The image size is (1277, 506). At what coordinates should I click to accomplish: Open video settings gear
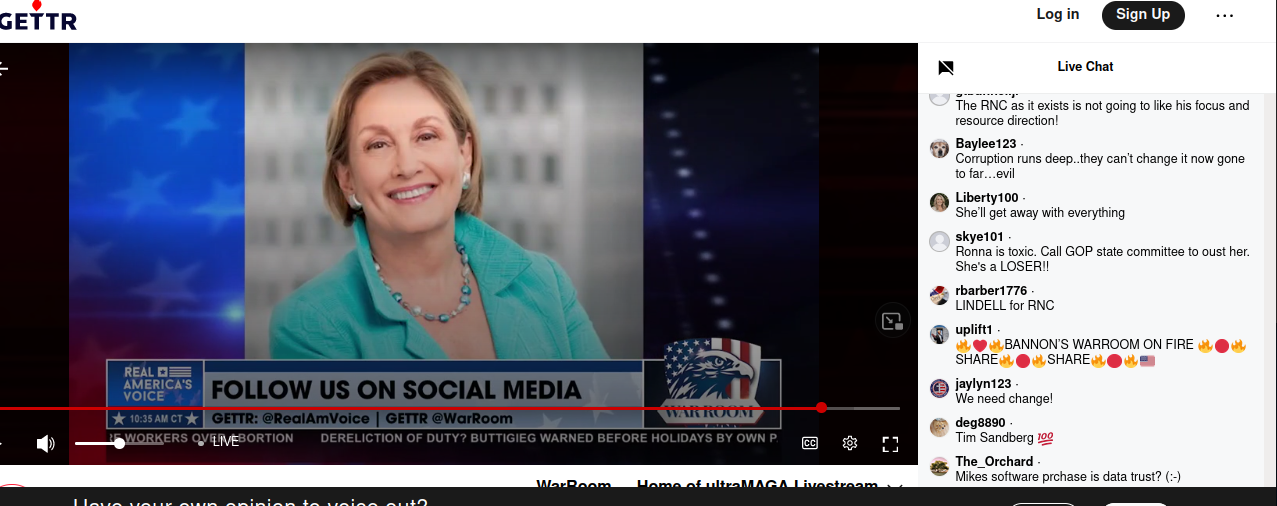tap(850, 443)
